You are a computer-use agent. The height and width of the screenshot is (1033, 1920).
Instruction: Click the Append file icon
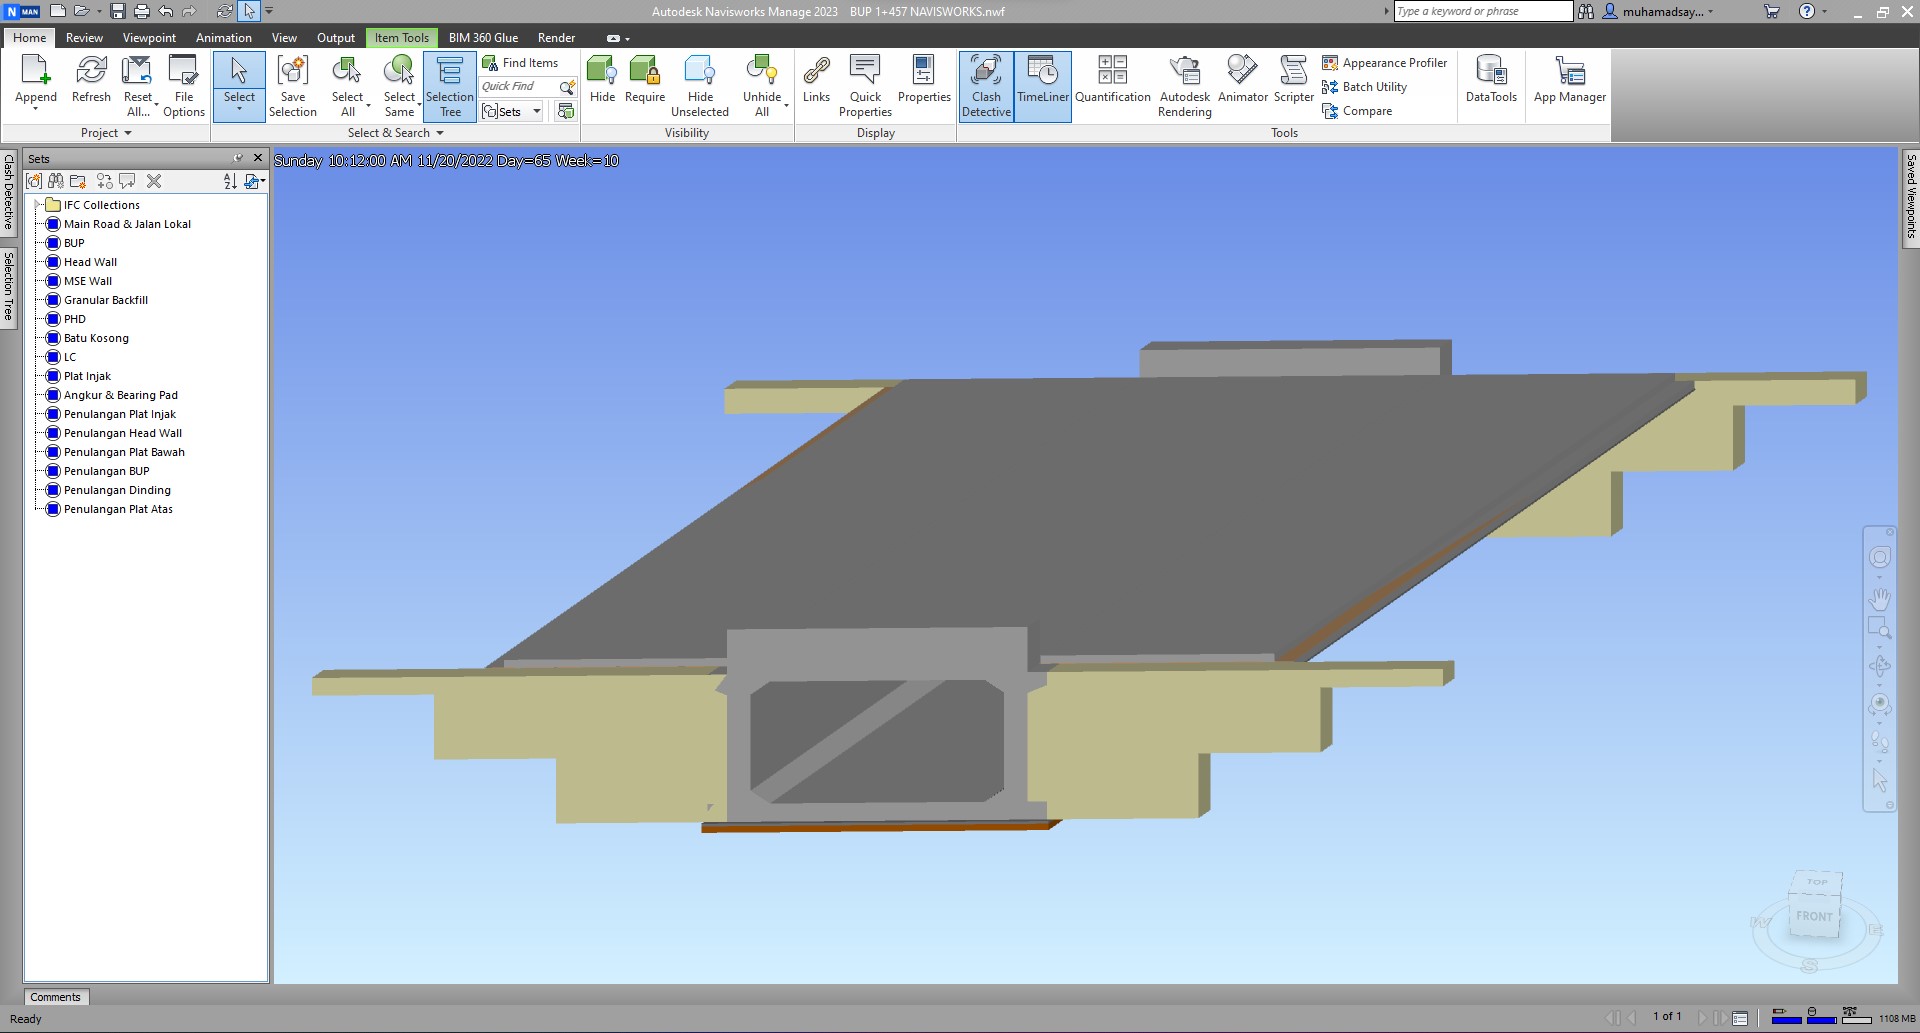point(35,70)
